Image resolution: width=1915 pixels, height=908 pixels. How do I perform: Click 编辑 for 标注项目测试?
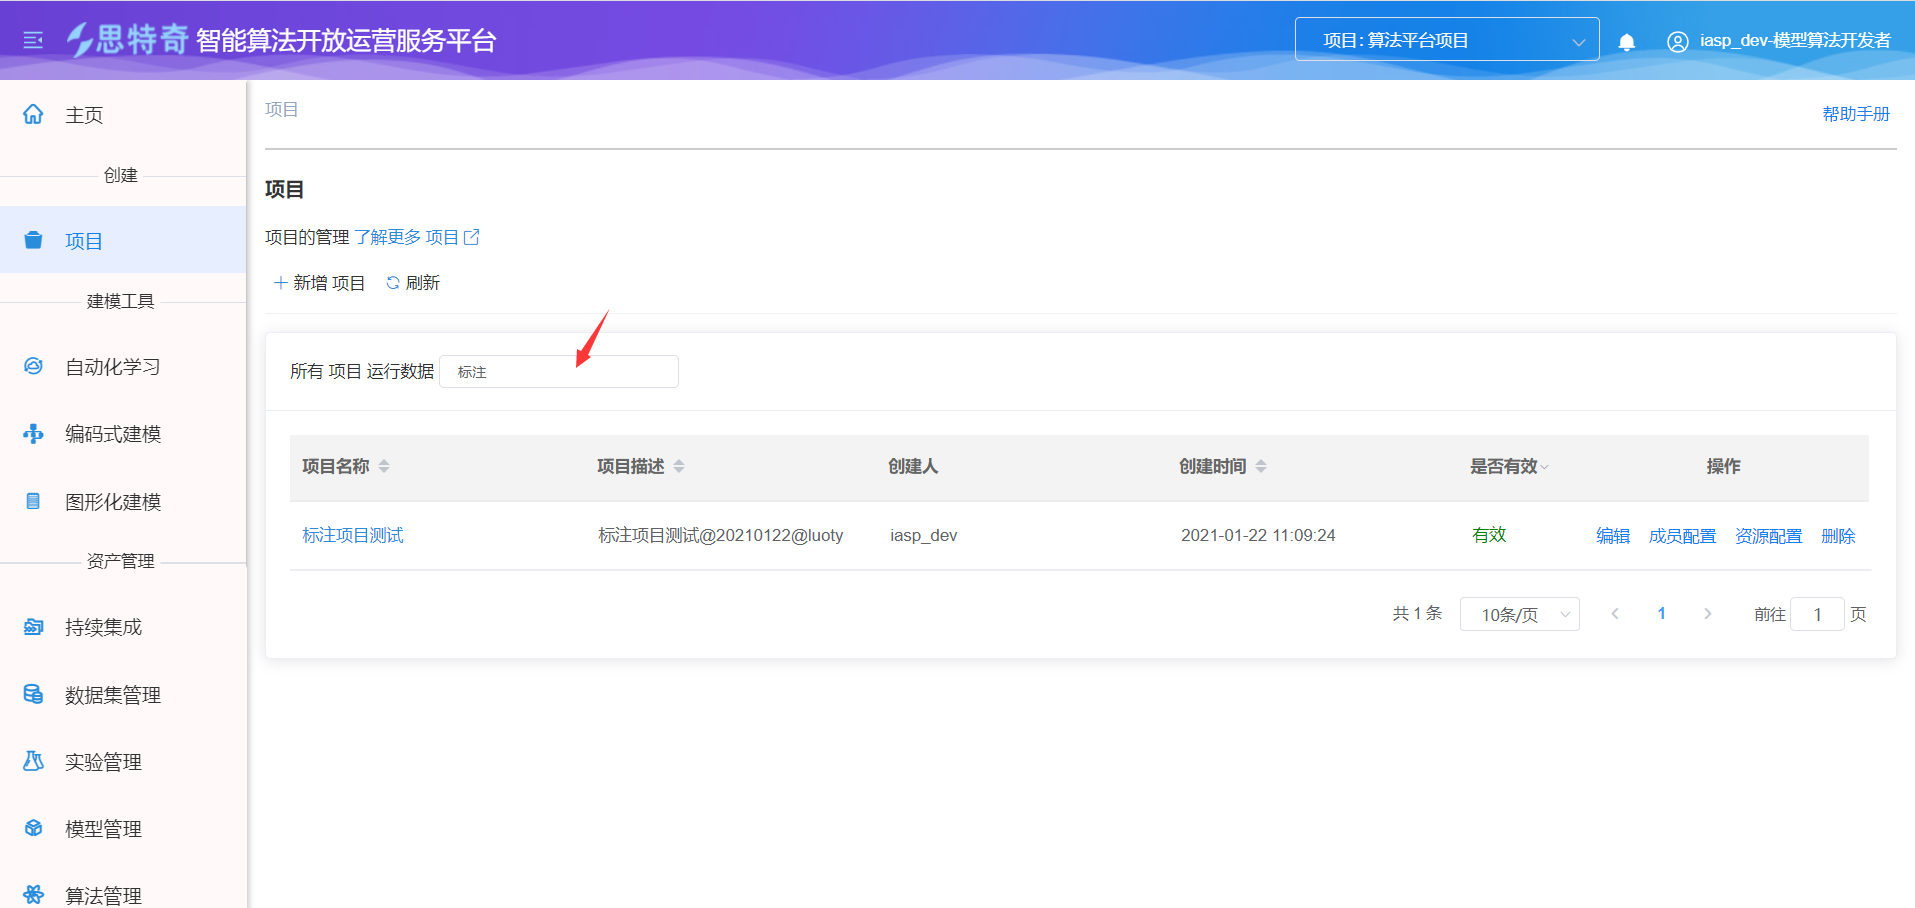tap(1613, 536)
